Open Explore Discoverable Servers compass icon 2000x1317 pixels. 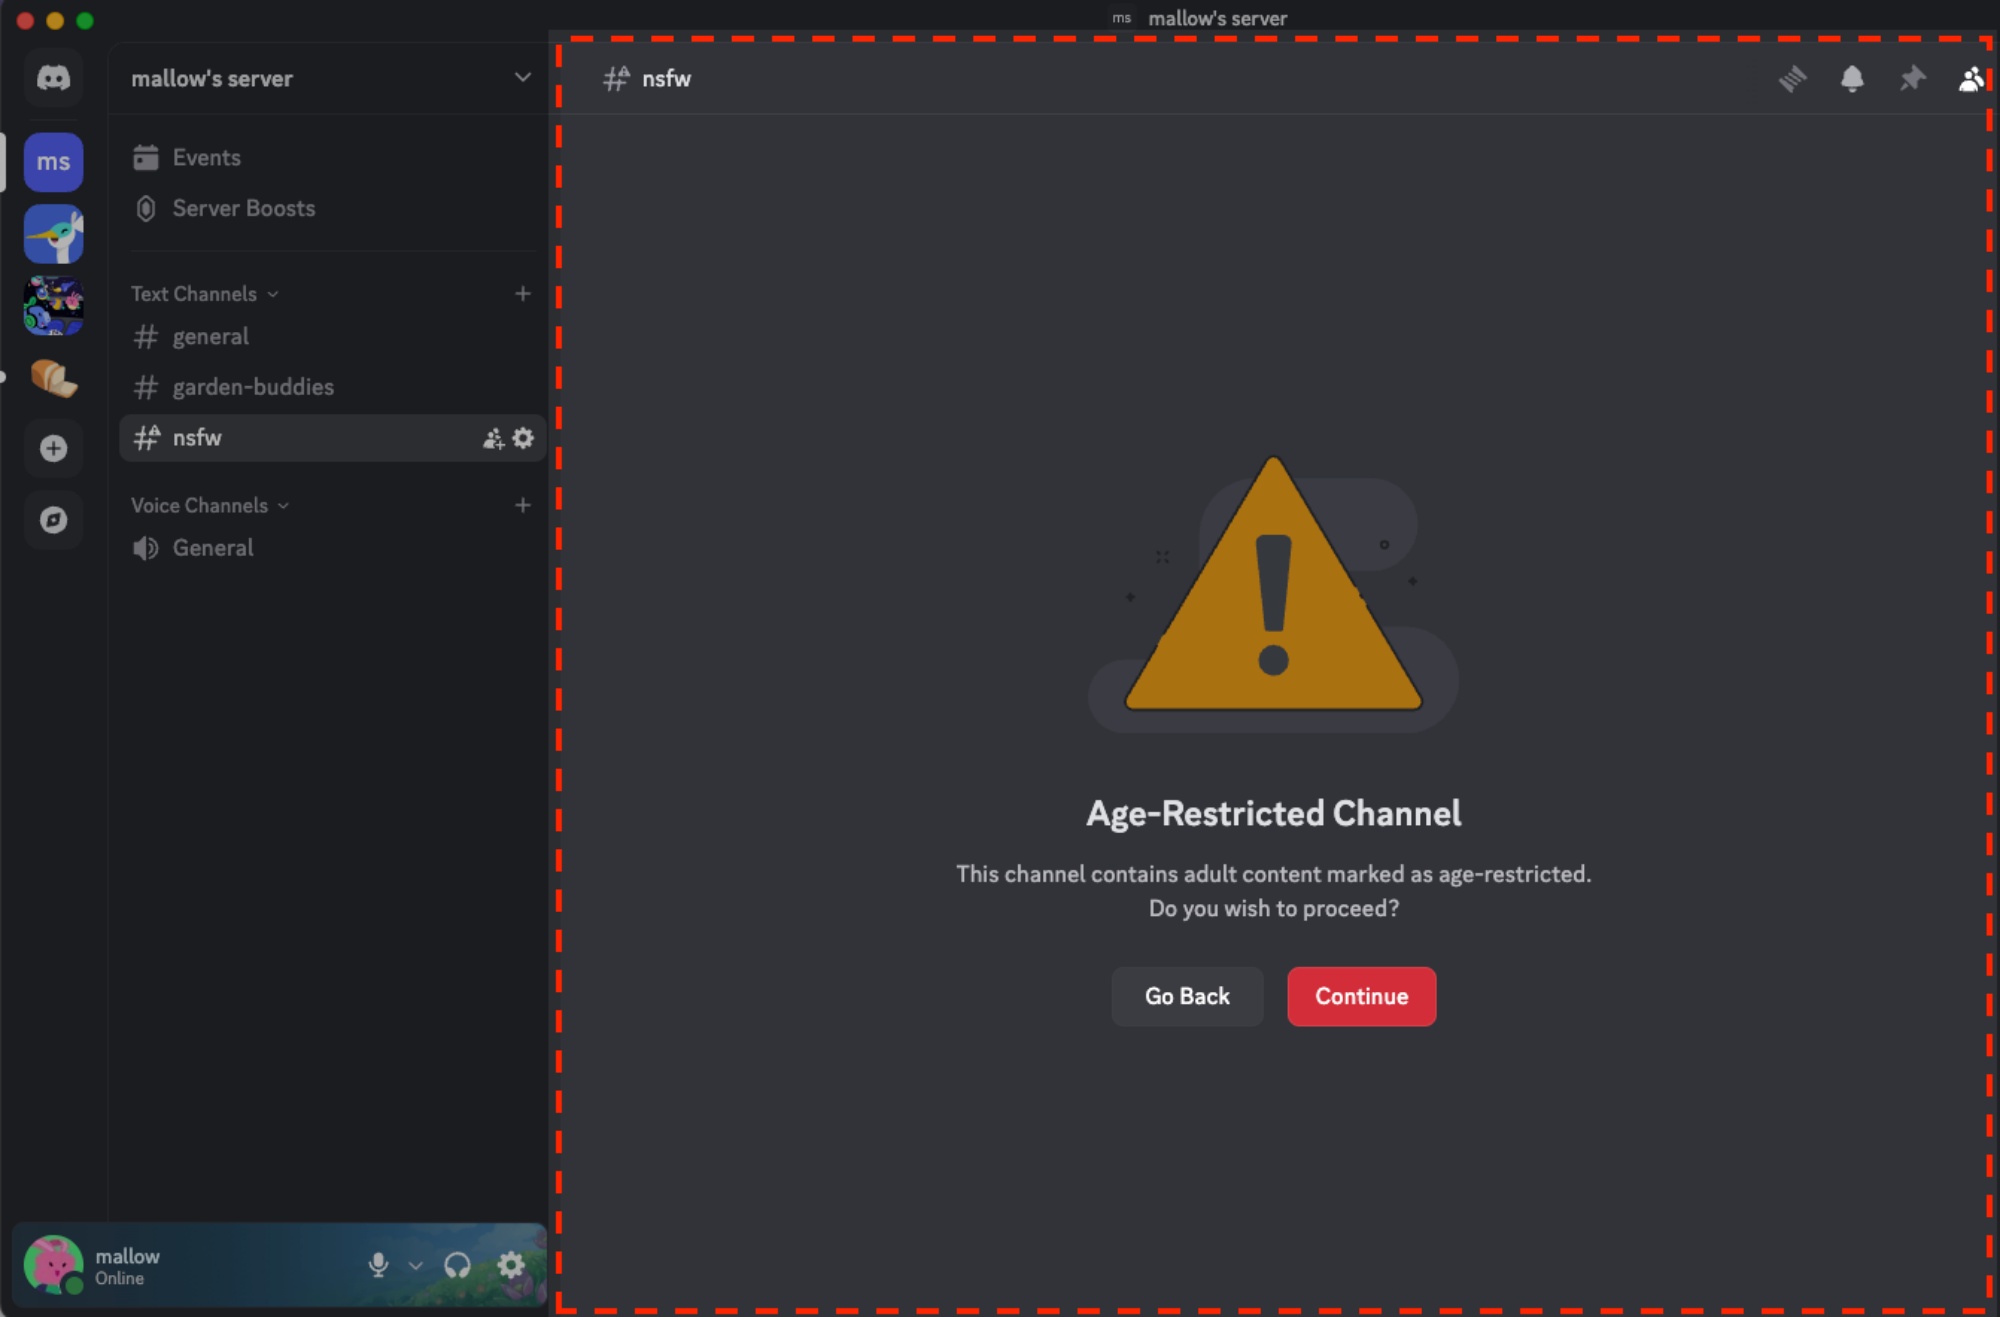53,520
